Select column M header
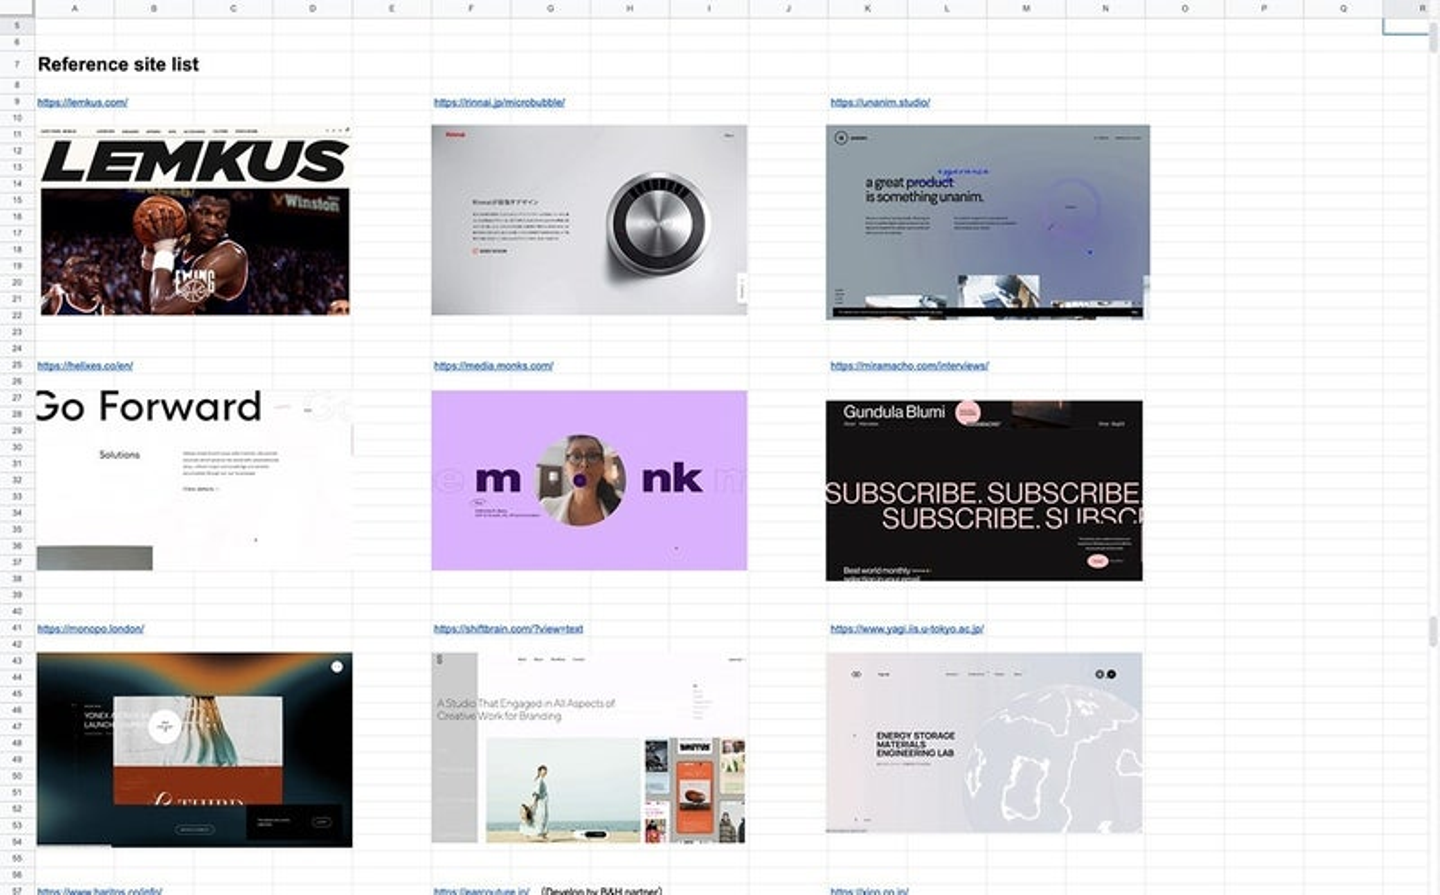 [1026, 8]
